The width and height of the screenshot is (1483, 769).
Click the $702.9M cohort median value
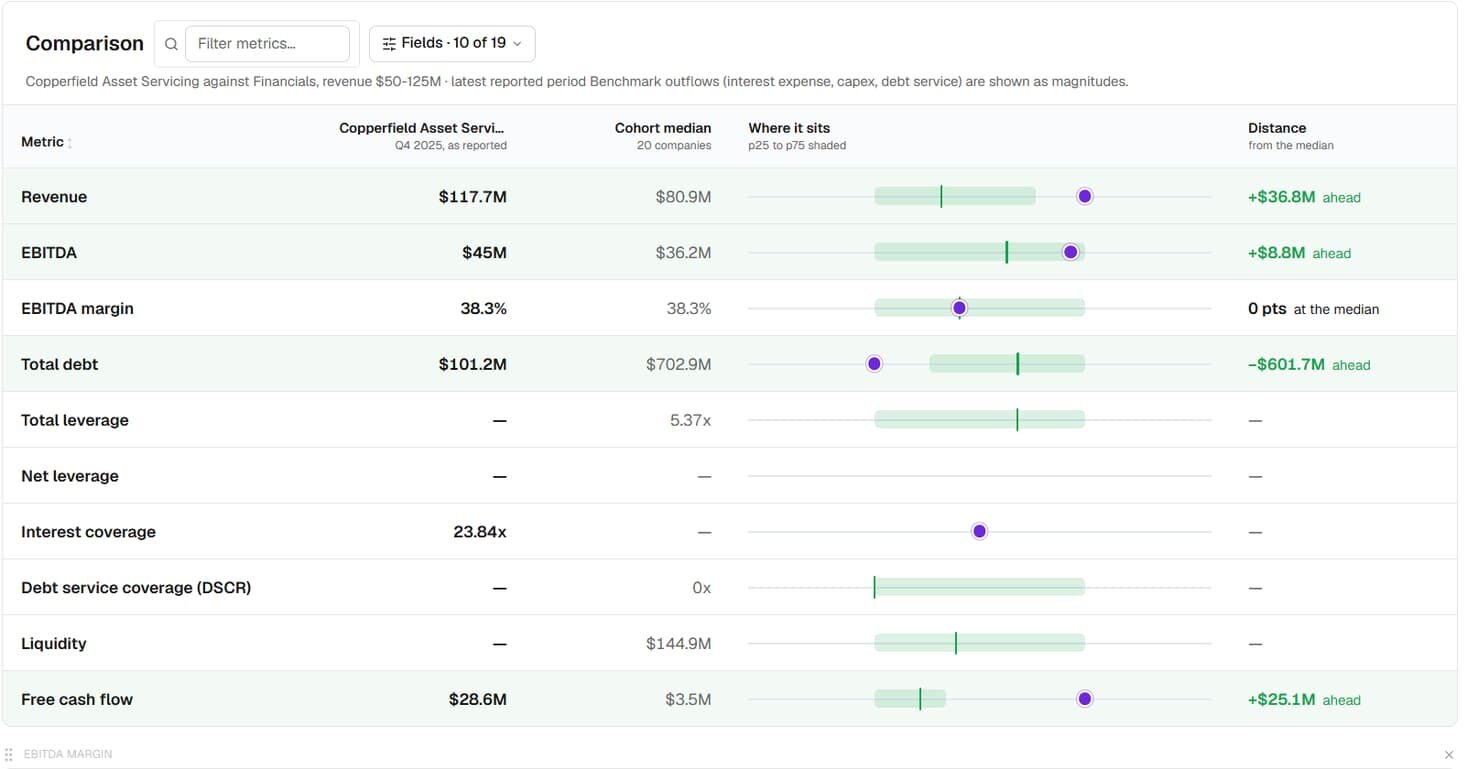678,365
